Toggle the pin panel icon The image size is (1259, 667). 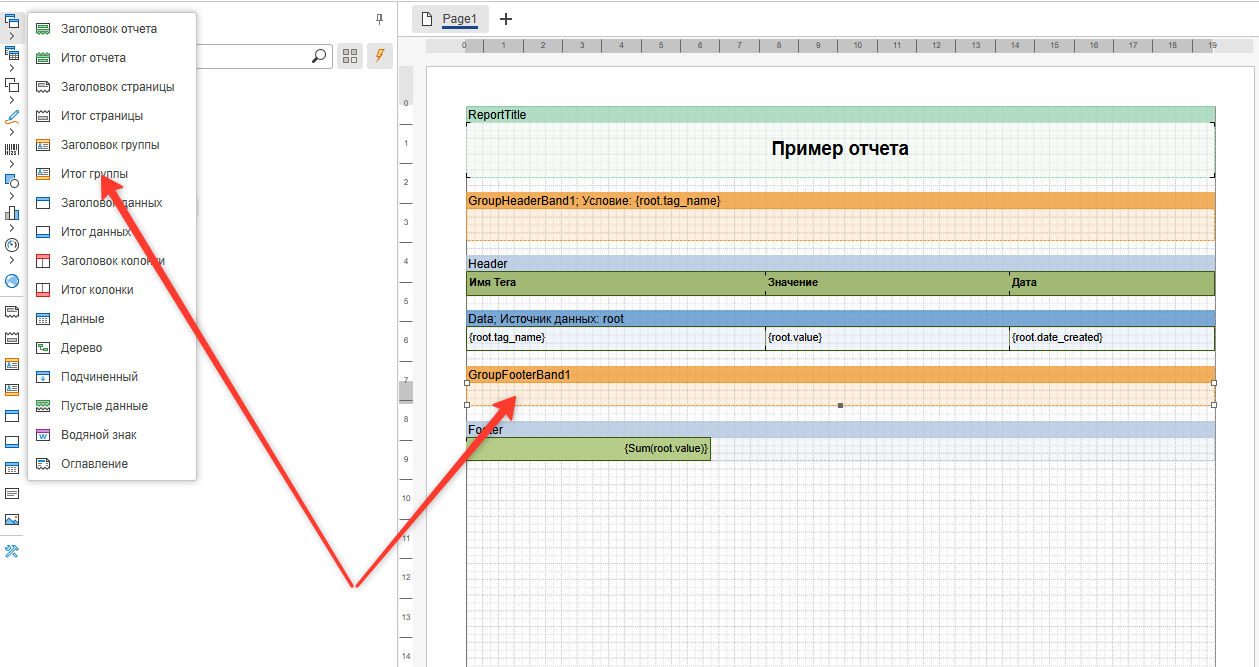(x=379, y=19)
